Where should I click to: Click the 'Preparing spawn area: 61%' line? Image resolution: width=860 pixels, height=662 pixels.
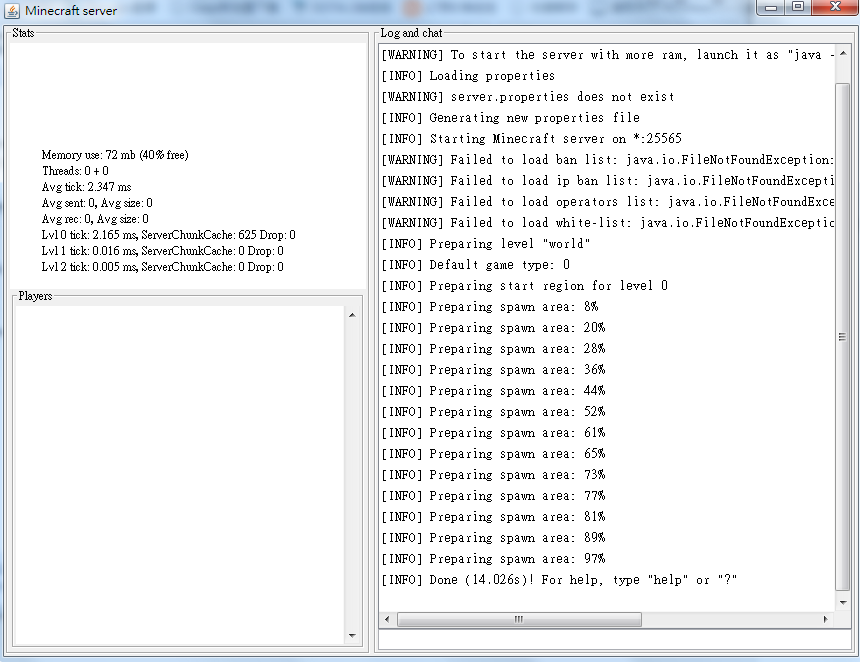[494, 433]
